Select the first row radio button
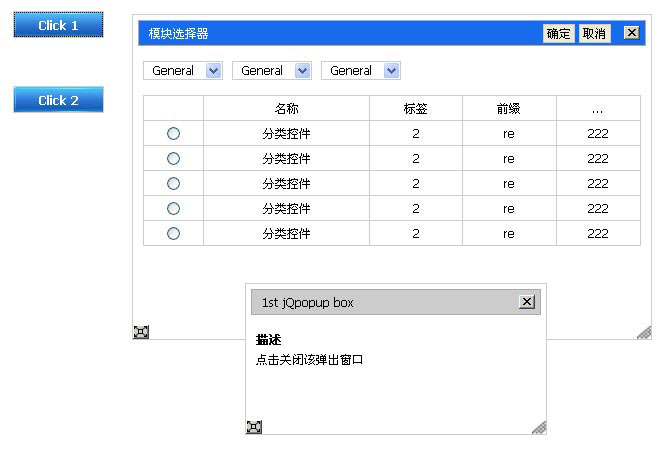The image size is (662, 449). 173,133
